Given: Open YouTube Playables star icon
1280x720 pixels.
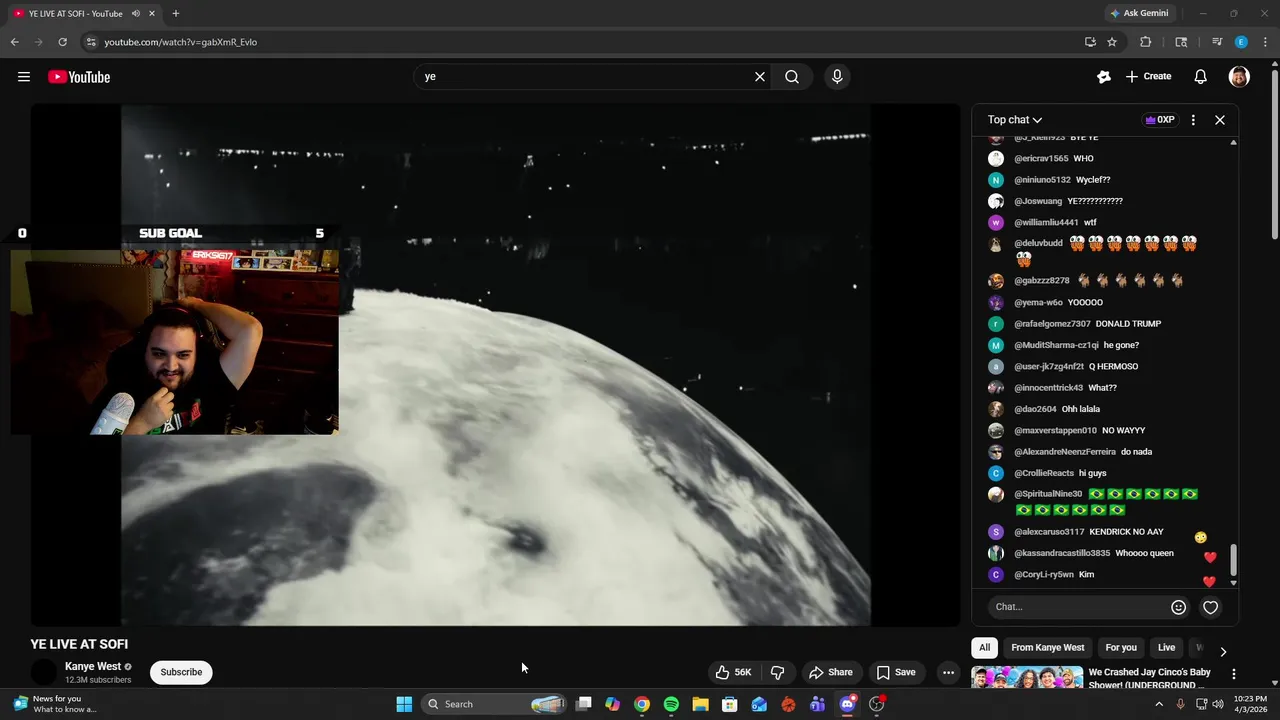Looking at the screenshot, I should pyautogui.click(x=1104, y=77).
